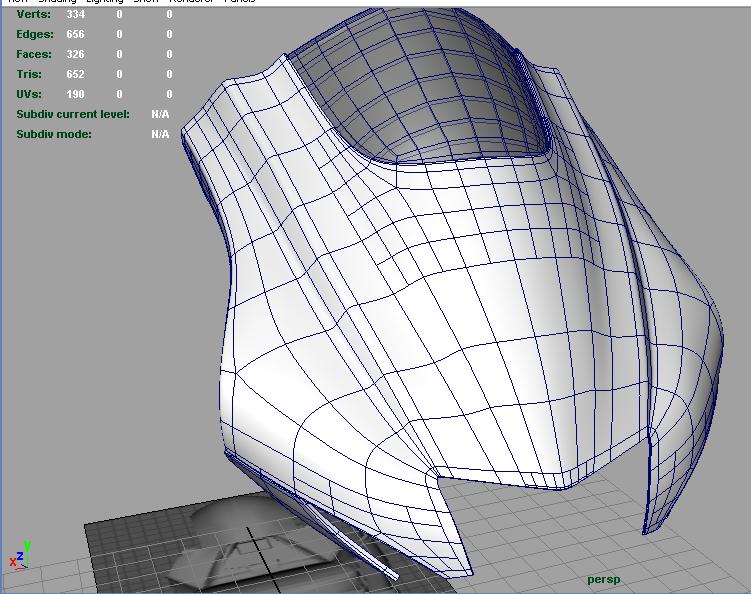Click N/A beside Subdiv current level
This screenshot has height=594, width=751.
pyautogui.click(x=160, y=114)
